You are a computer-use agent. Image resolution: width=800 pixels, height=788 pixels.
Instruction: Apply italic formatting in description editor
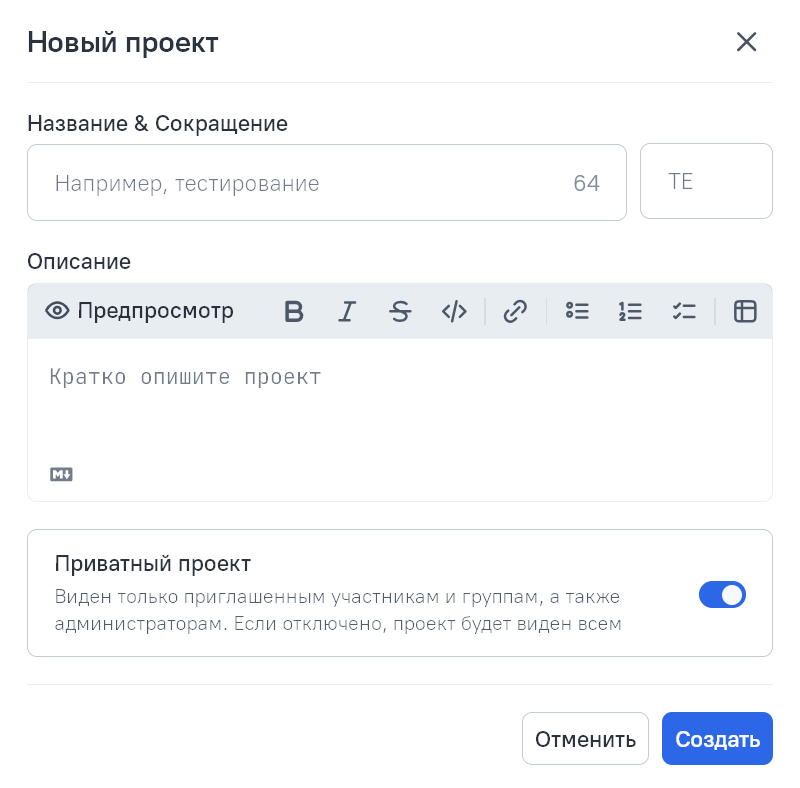click(x=347, y=312)
